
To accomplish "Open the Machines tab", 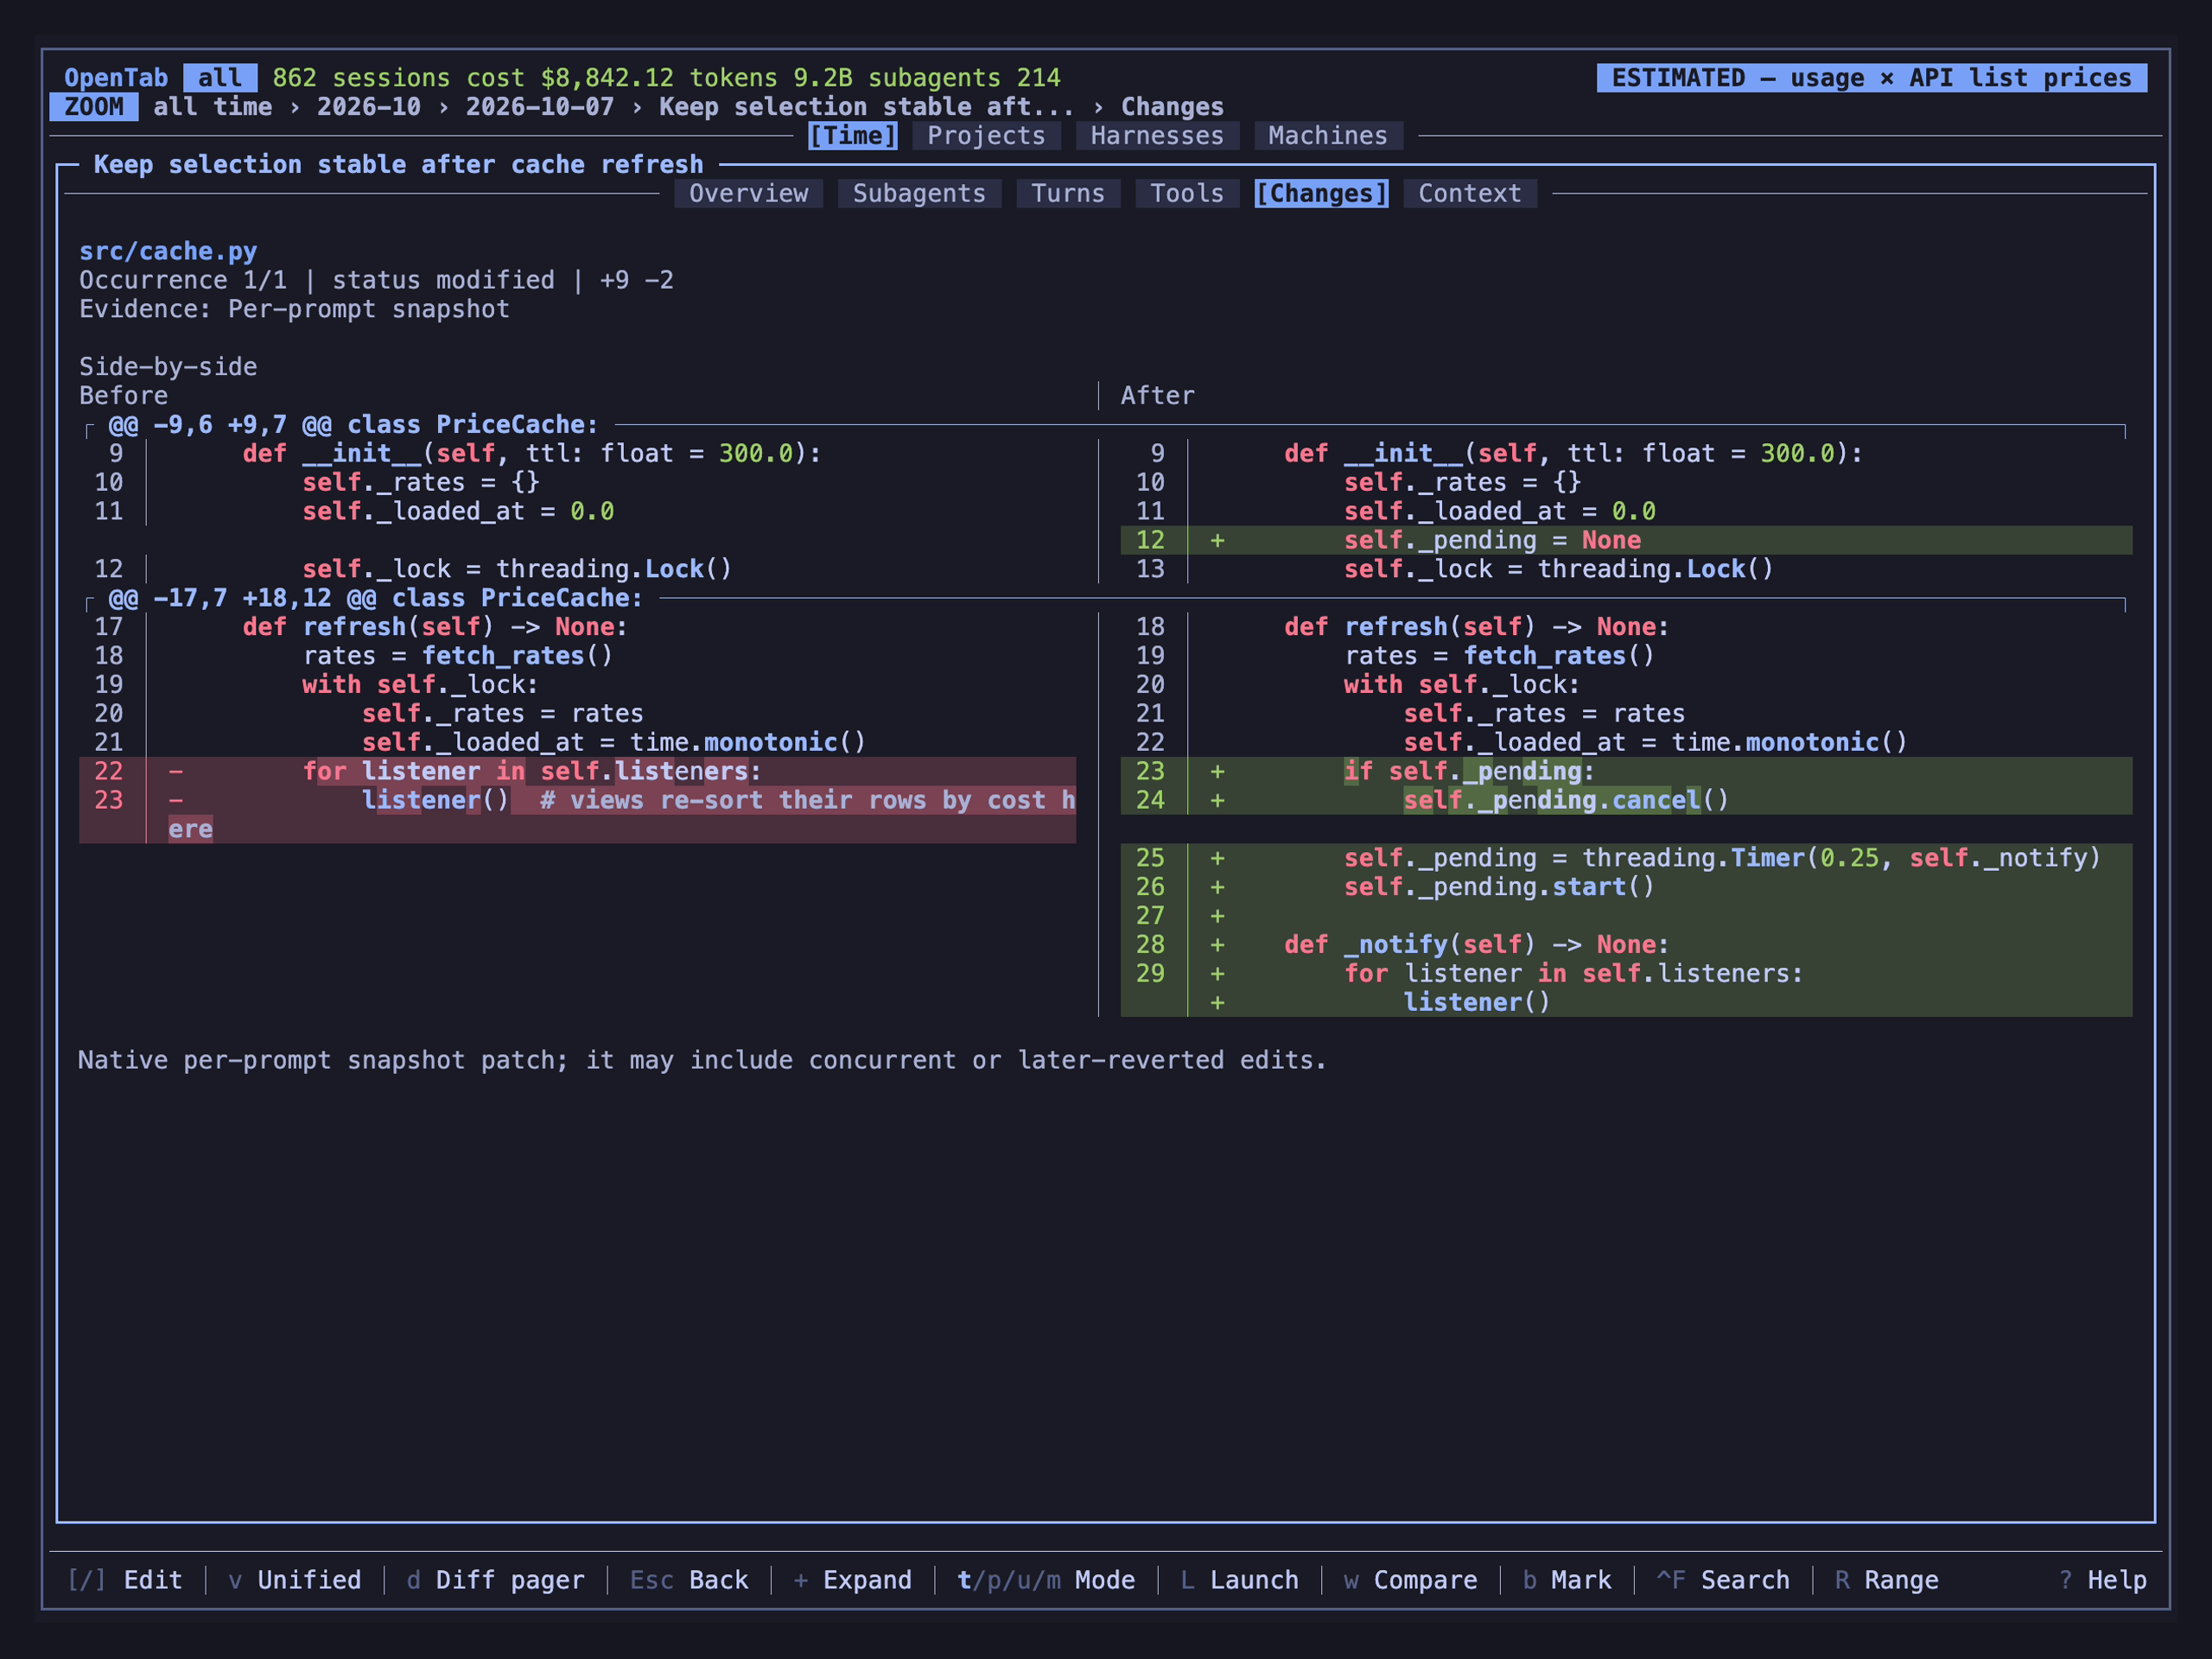I will 1328,136.
